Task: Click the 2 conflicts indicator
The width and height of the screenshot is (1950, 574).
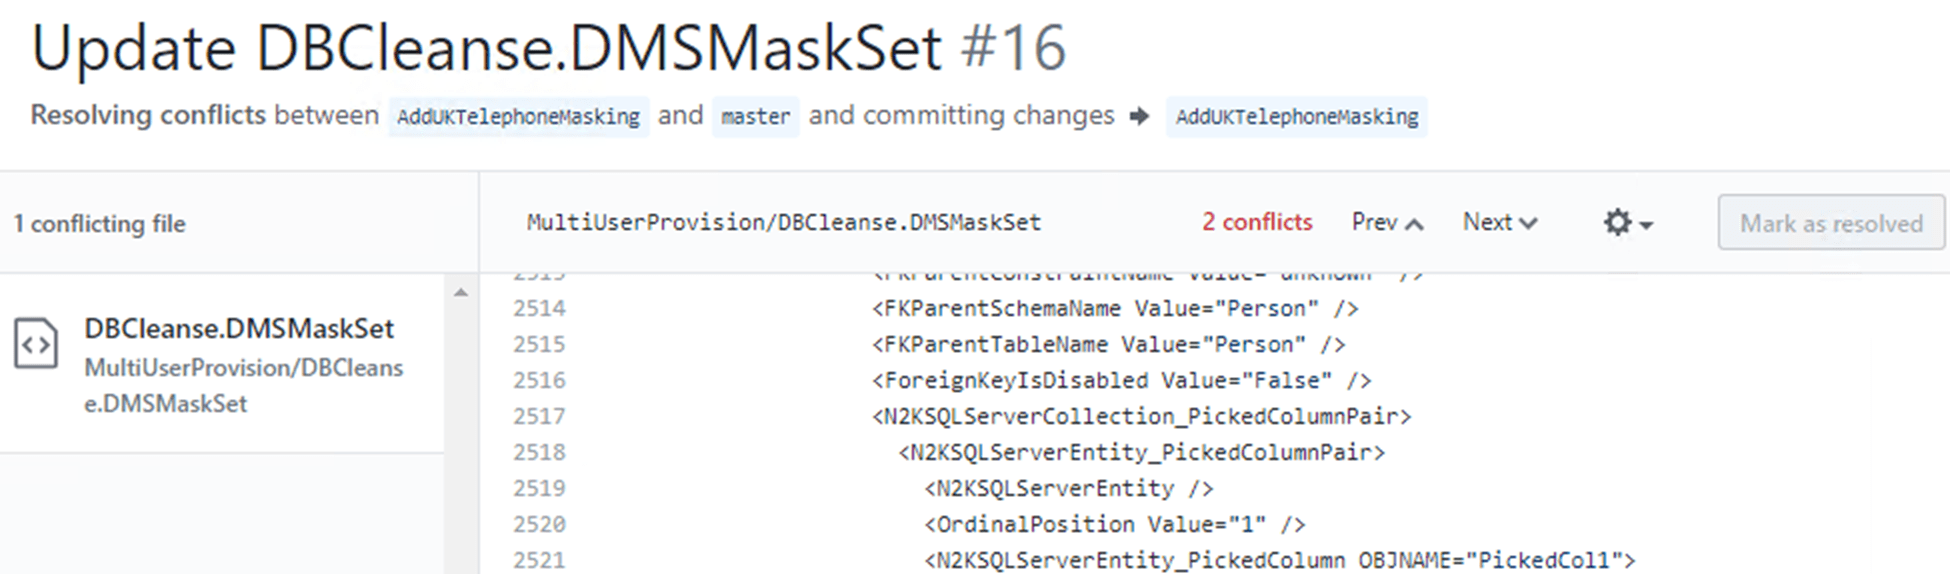Action: 1257,222
